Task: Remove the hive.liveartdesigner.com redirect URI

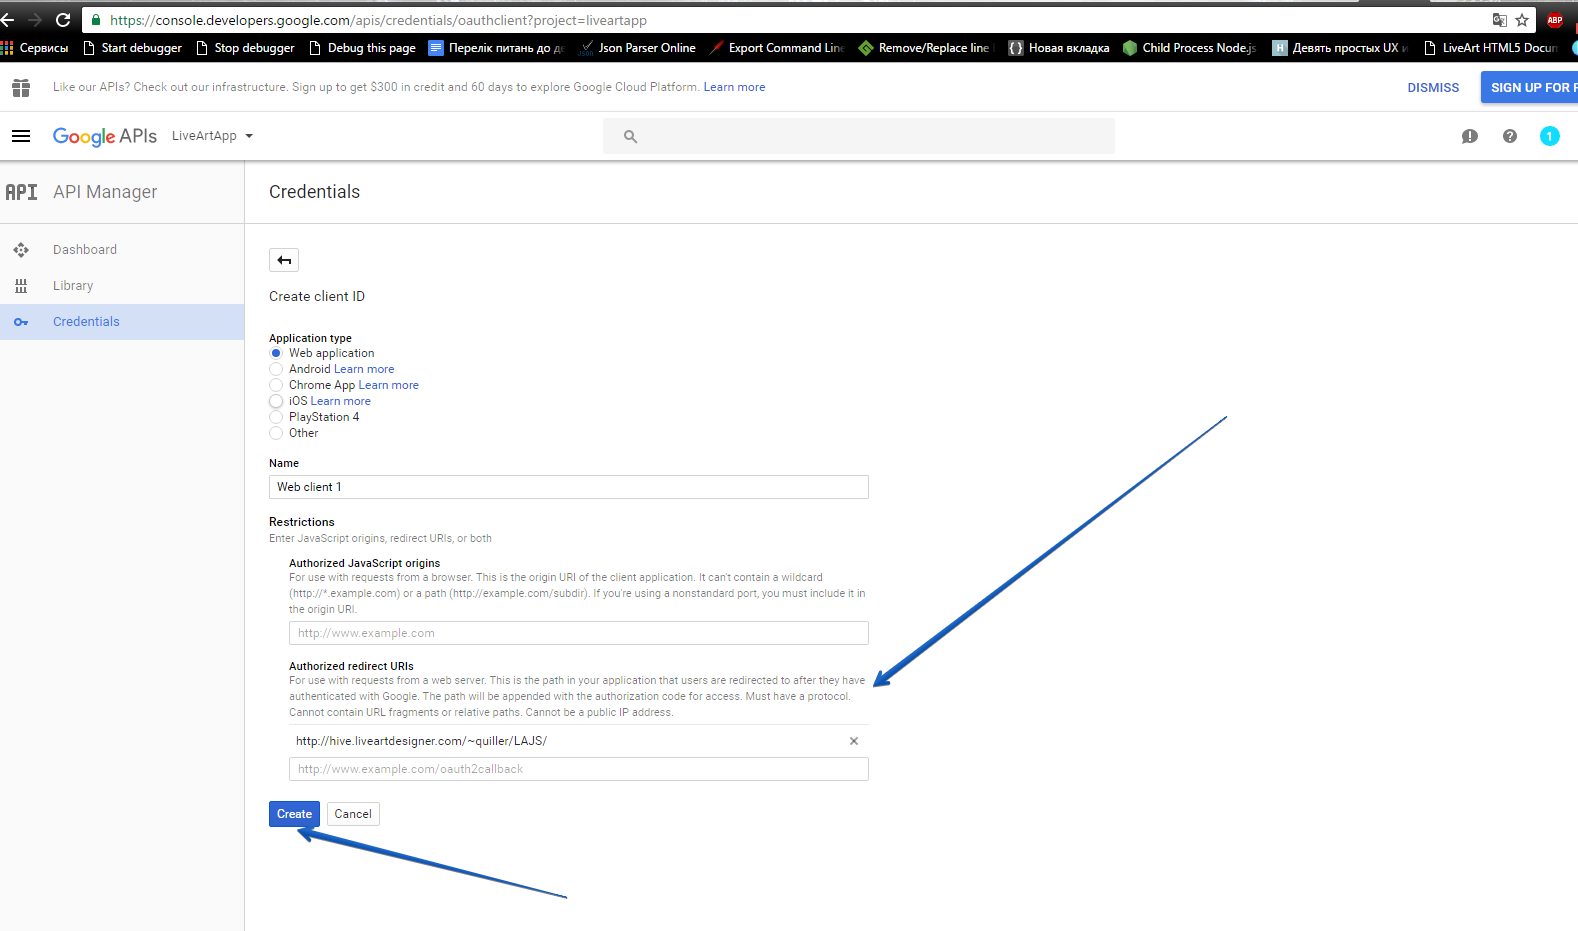Action: pyautogui.click(x=854, y=741)
